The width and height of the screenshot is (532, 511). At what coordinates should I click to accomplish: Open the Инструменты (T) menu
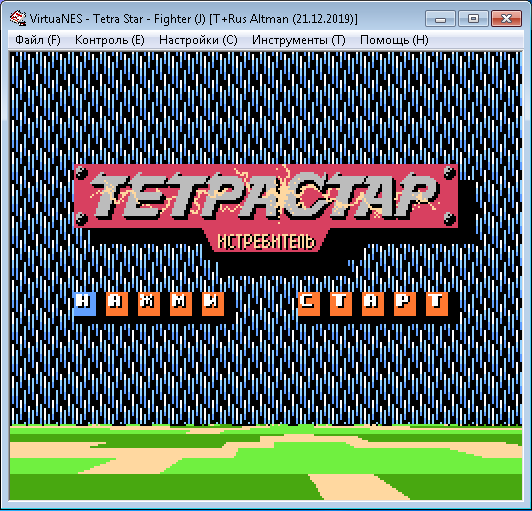299,40
